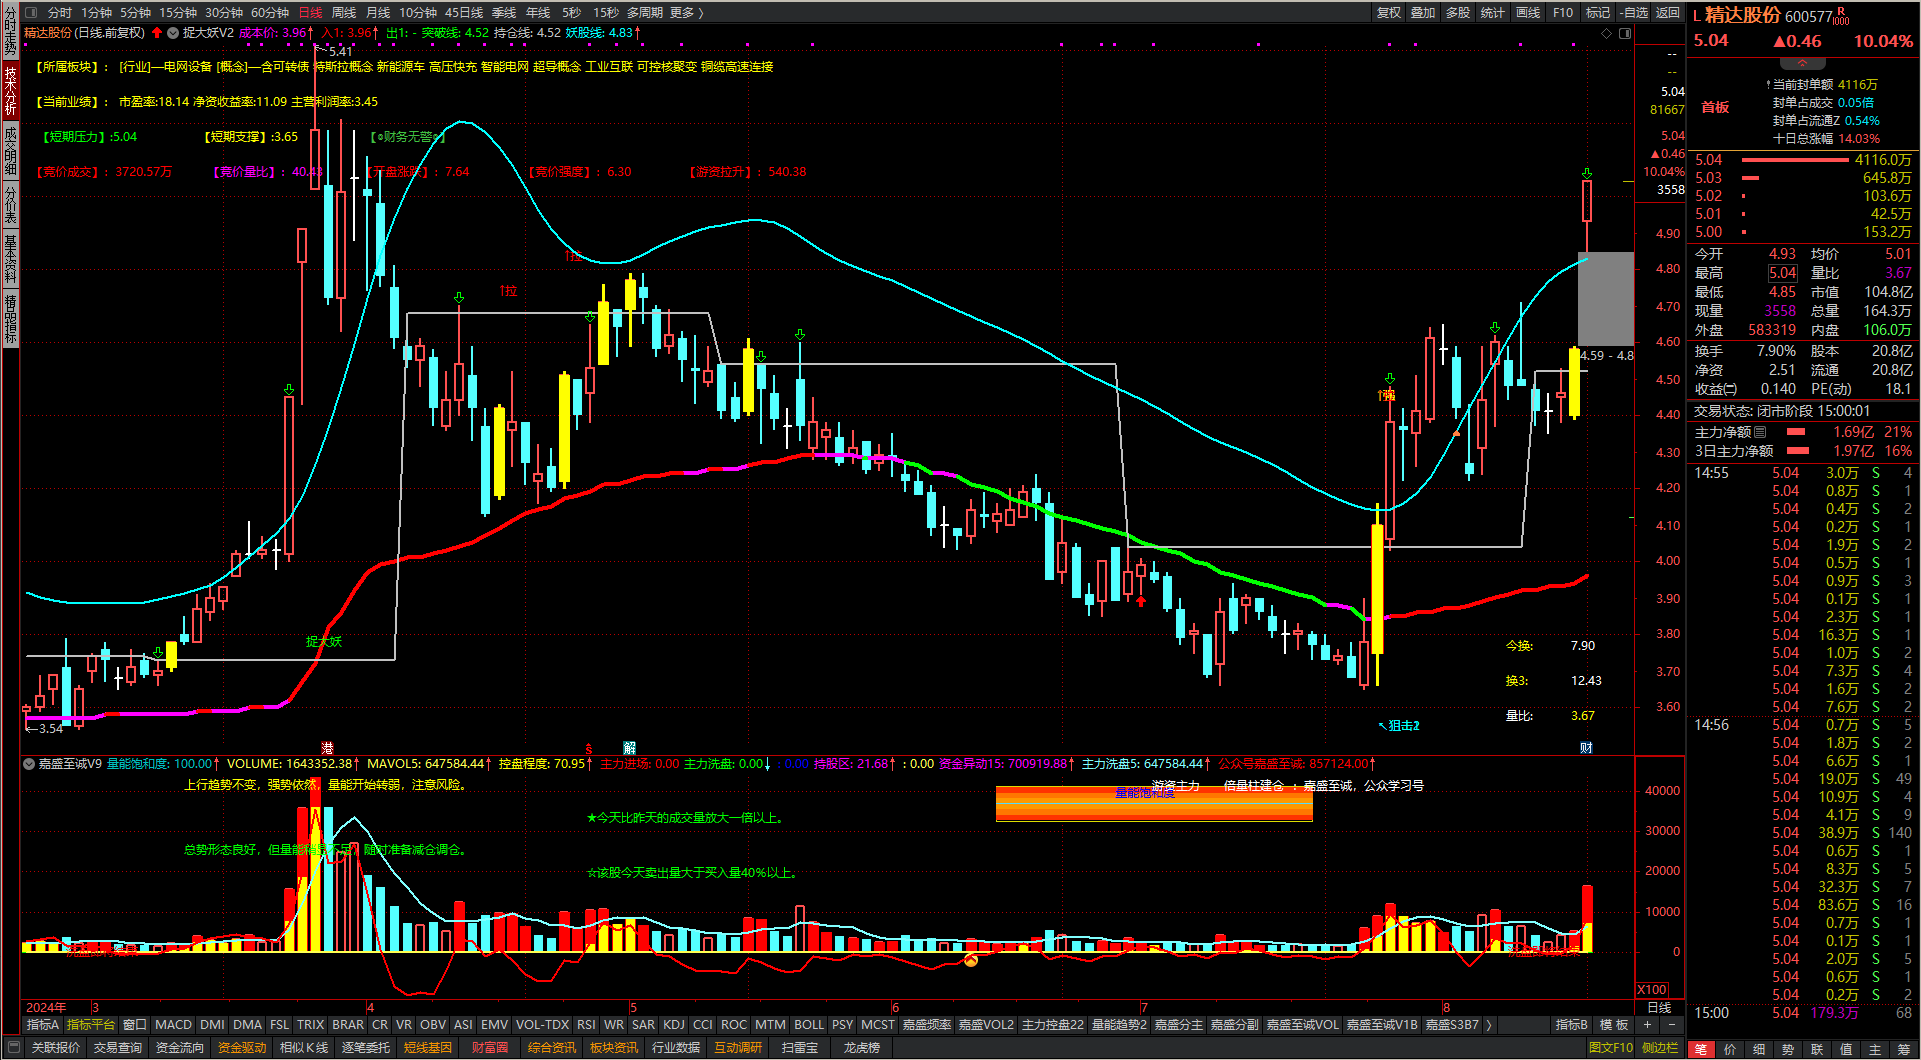Open the round dropdown before 捉大妖V2

(173, 33)
